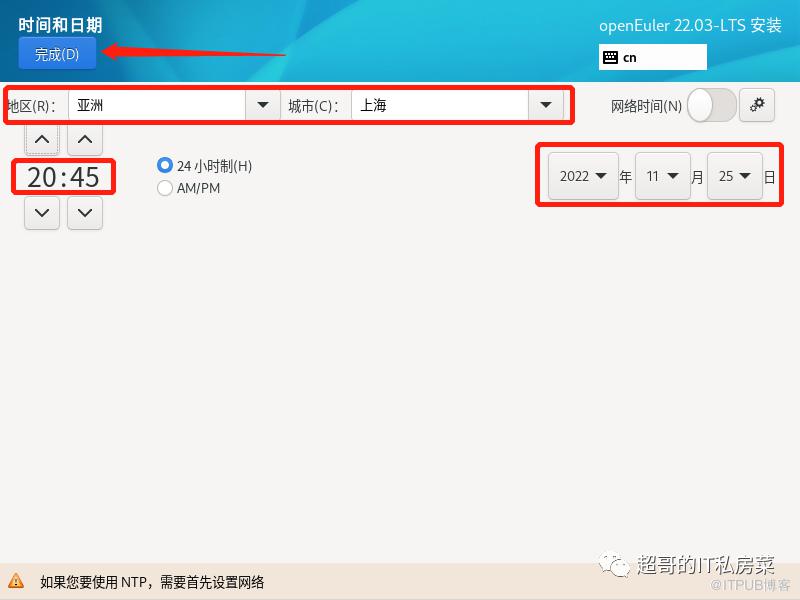The image size is (800, 600).
Task: Click the warning text 如果您要使用 NTP
Action: [152, 582]
